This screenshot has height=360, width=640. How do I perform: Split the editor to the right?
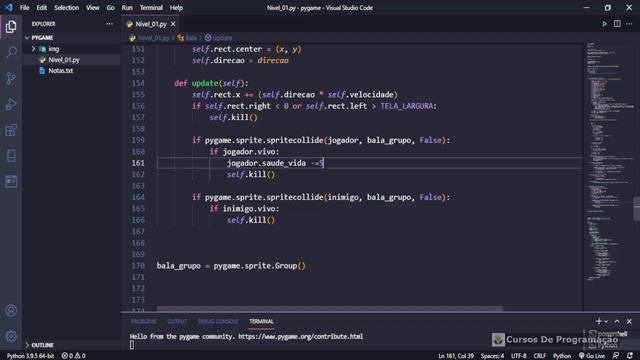617,24
